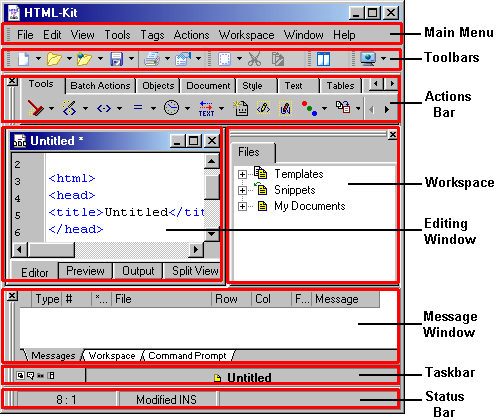Open the Tags menu
This screenshot has width=500, height=420.
click(x=152, y=35)
